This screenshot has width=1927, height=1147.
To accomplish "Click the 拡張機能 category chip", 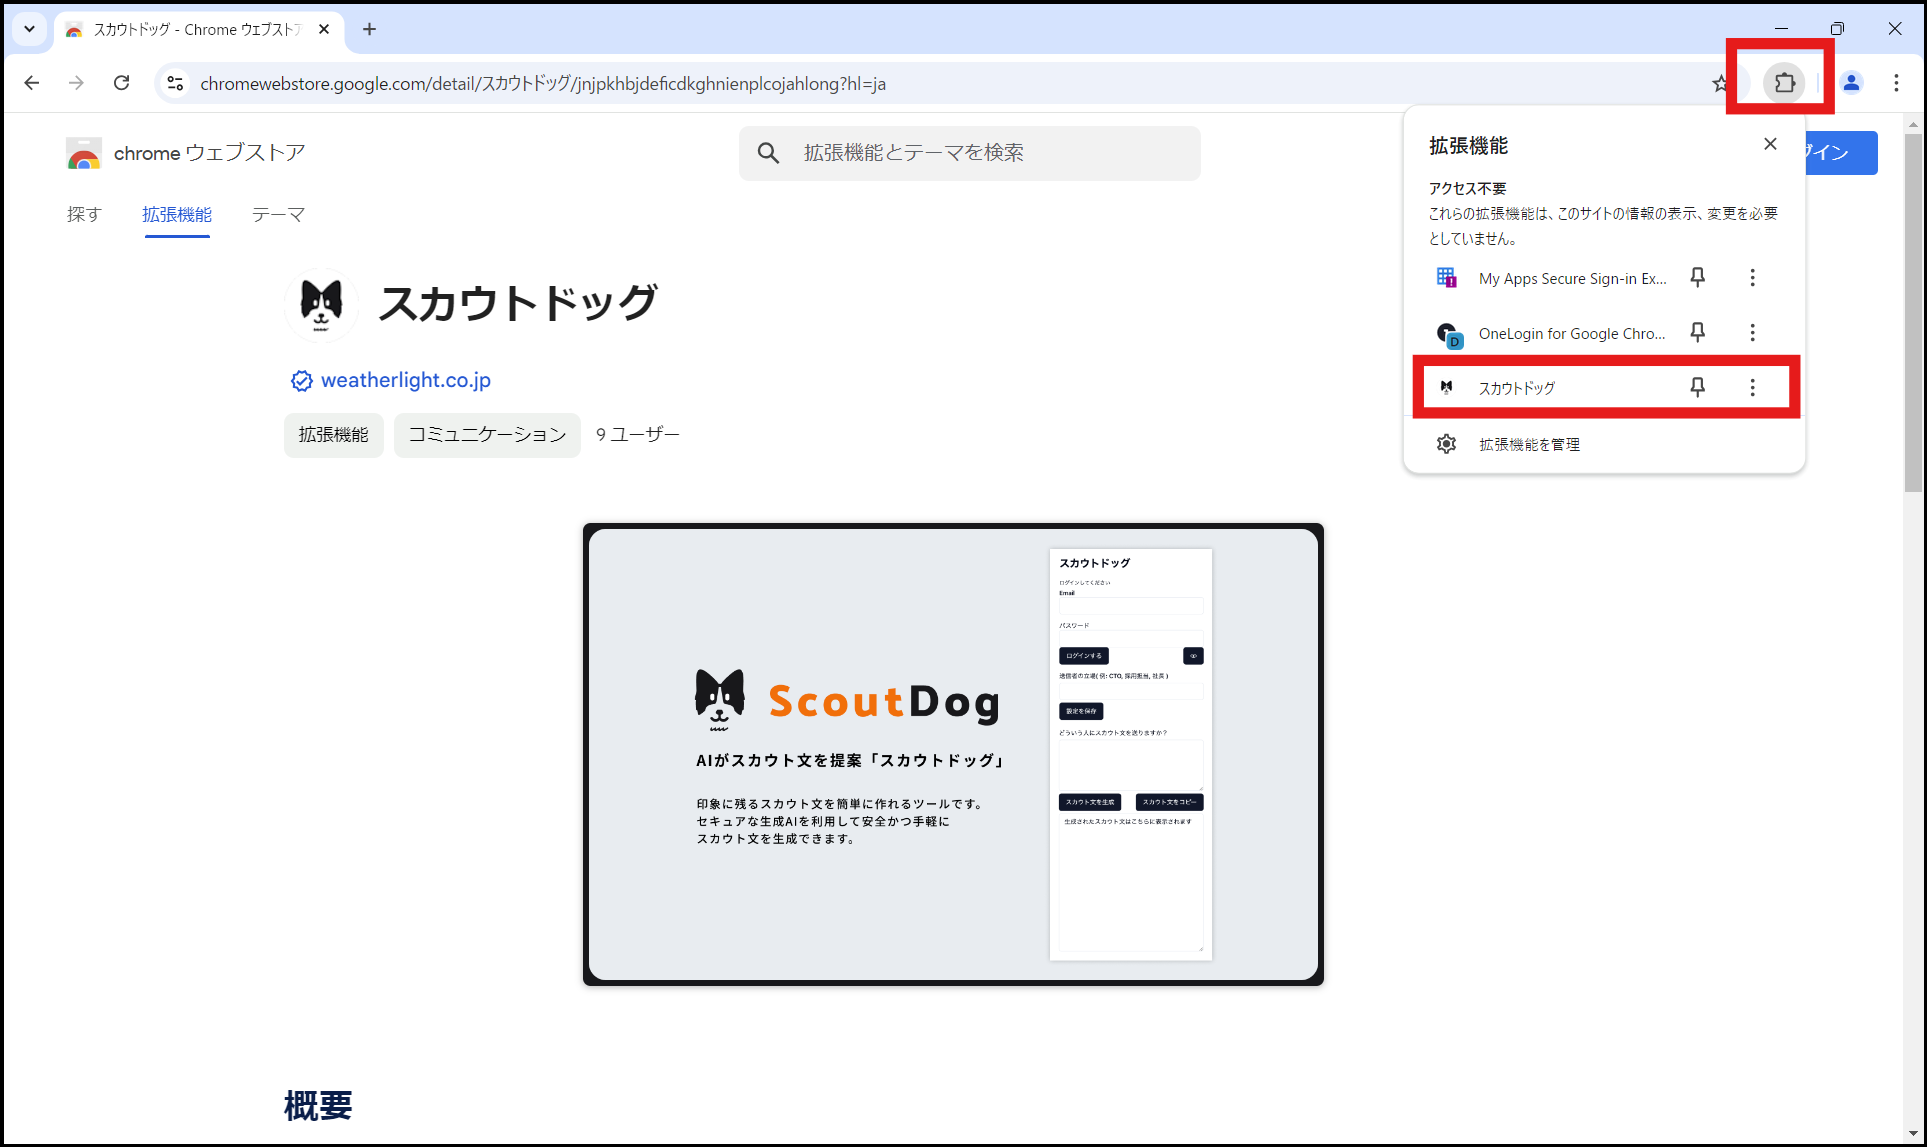I will (333, 435).
